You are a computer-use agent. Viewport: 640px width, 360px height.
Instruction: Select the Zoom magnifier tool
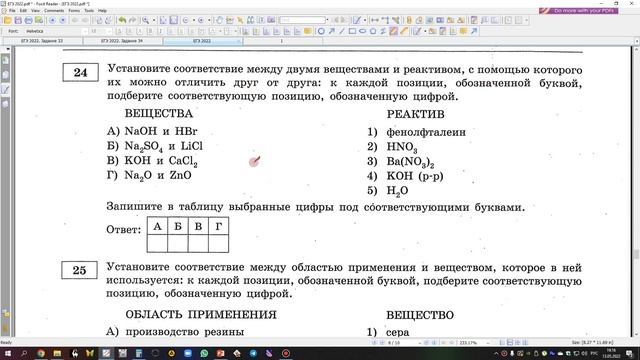pyautogui.click(x=146, y=20)
